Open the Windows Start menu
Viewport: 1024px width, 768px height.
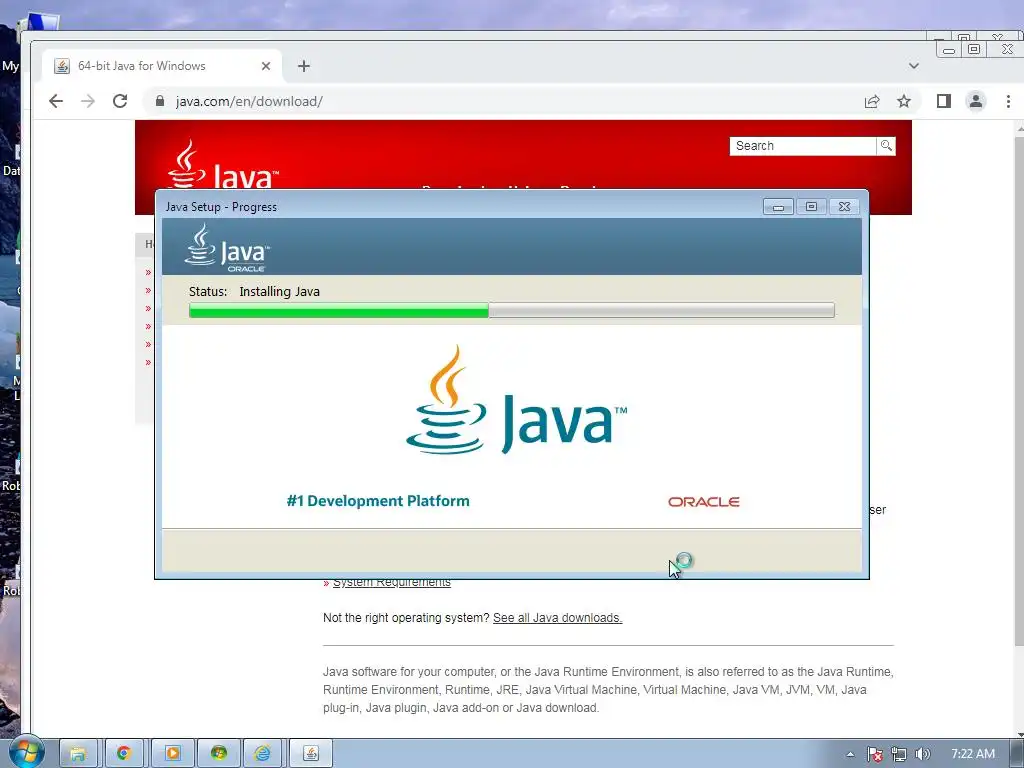click(x=26, y=752)
